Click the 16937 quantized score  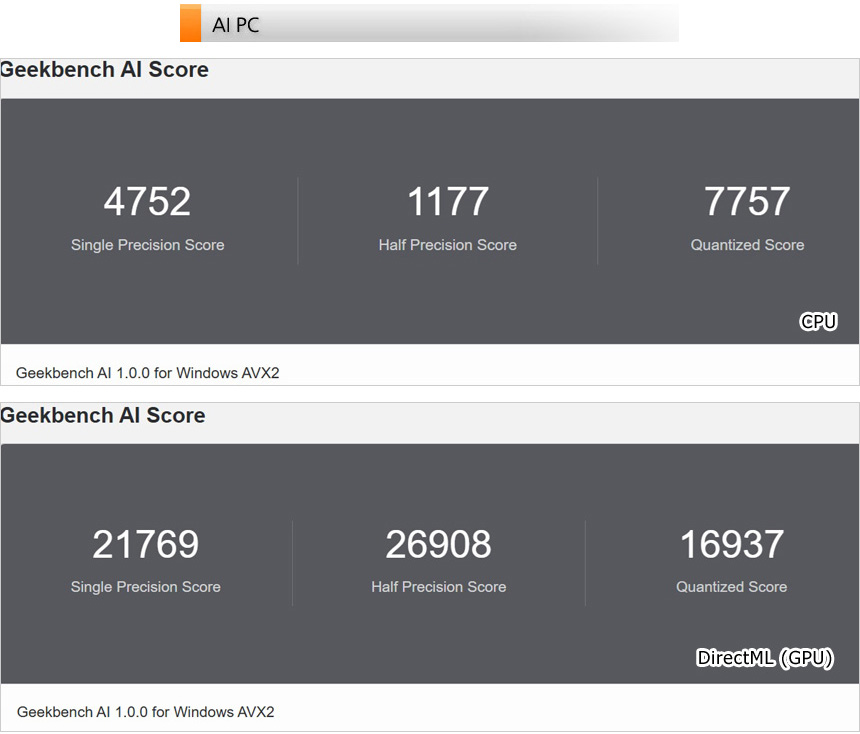(x=731, y=545)
